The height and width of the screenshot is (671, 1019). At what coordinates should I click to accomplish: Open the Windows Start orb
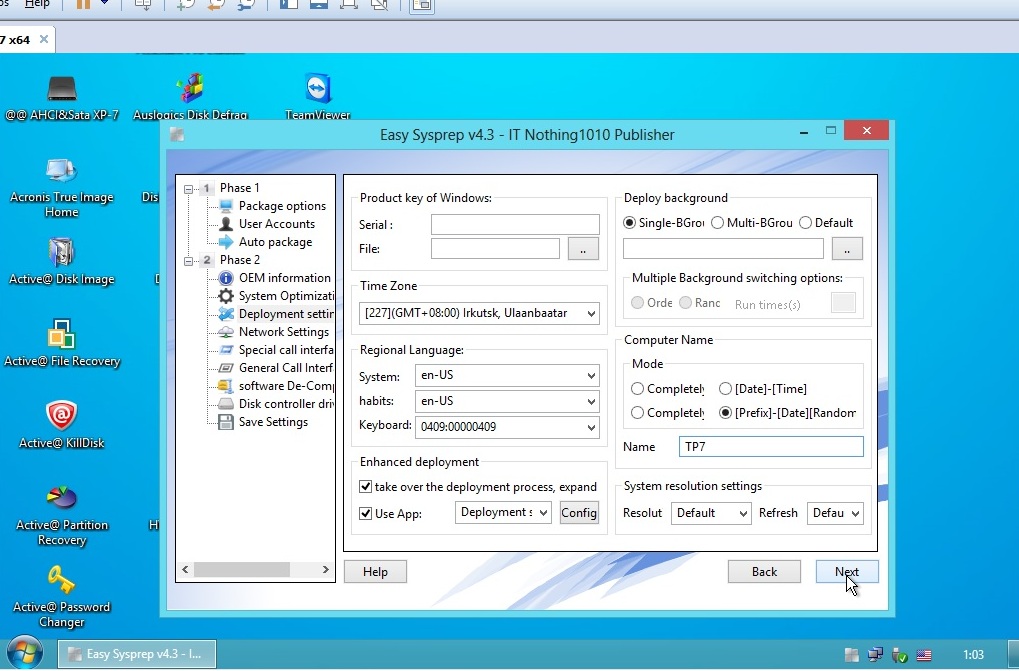tap(25, 653)
